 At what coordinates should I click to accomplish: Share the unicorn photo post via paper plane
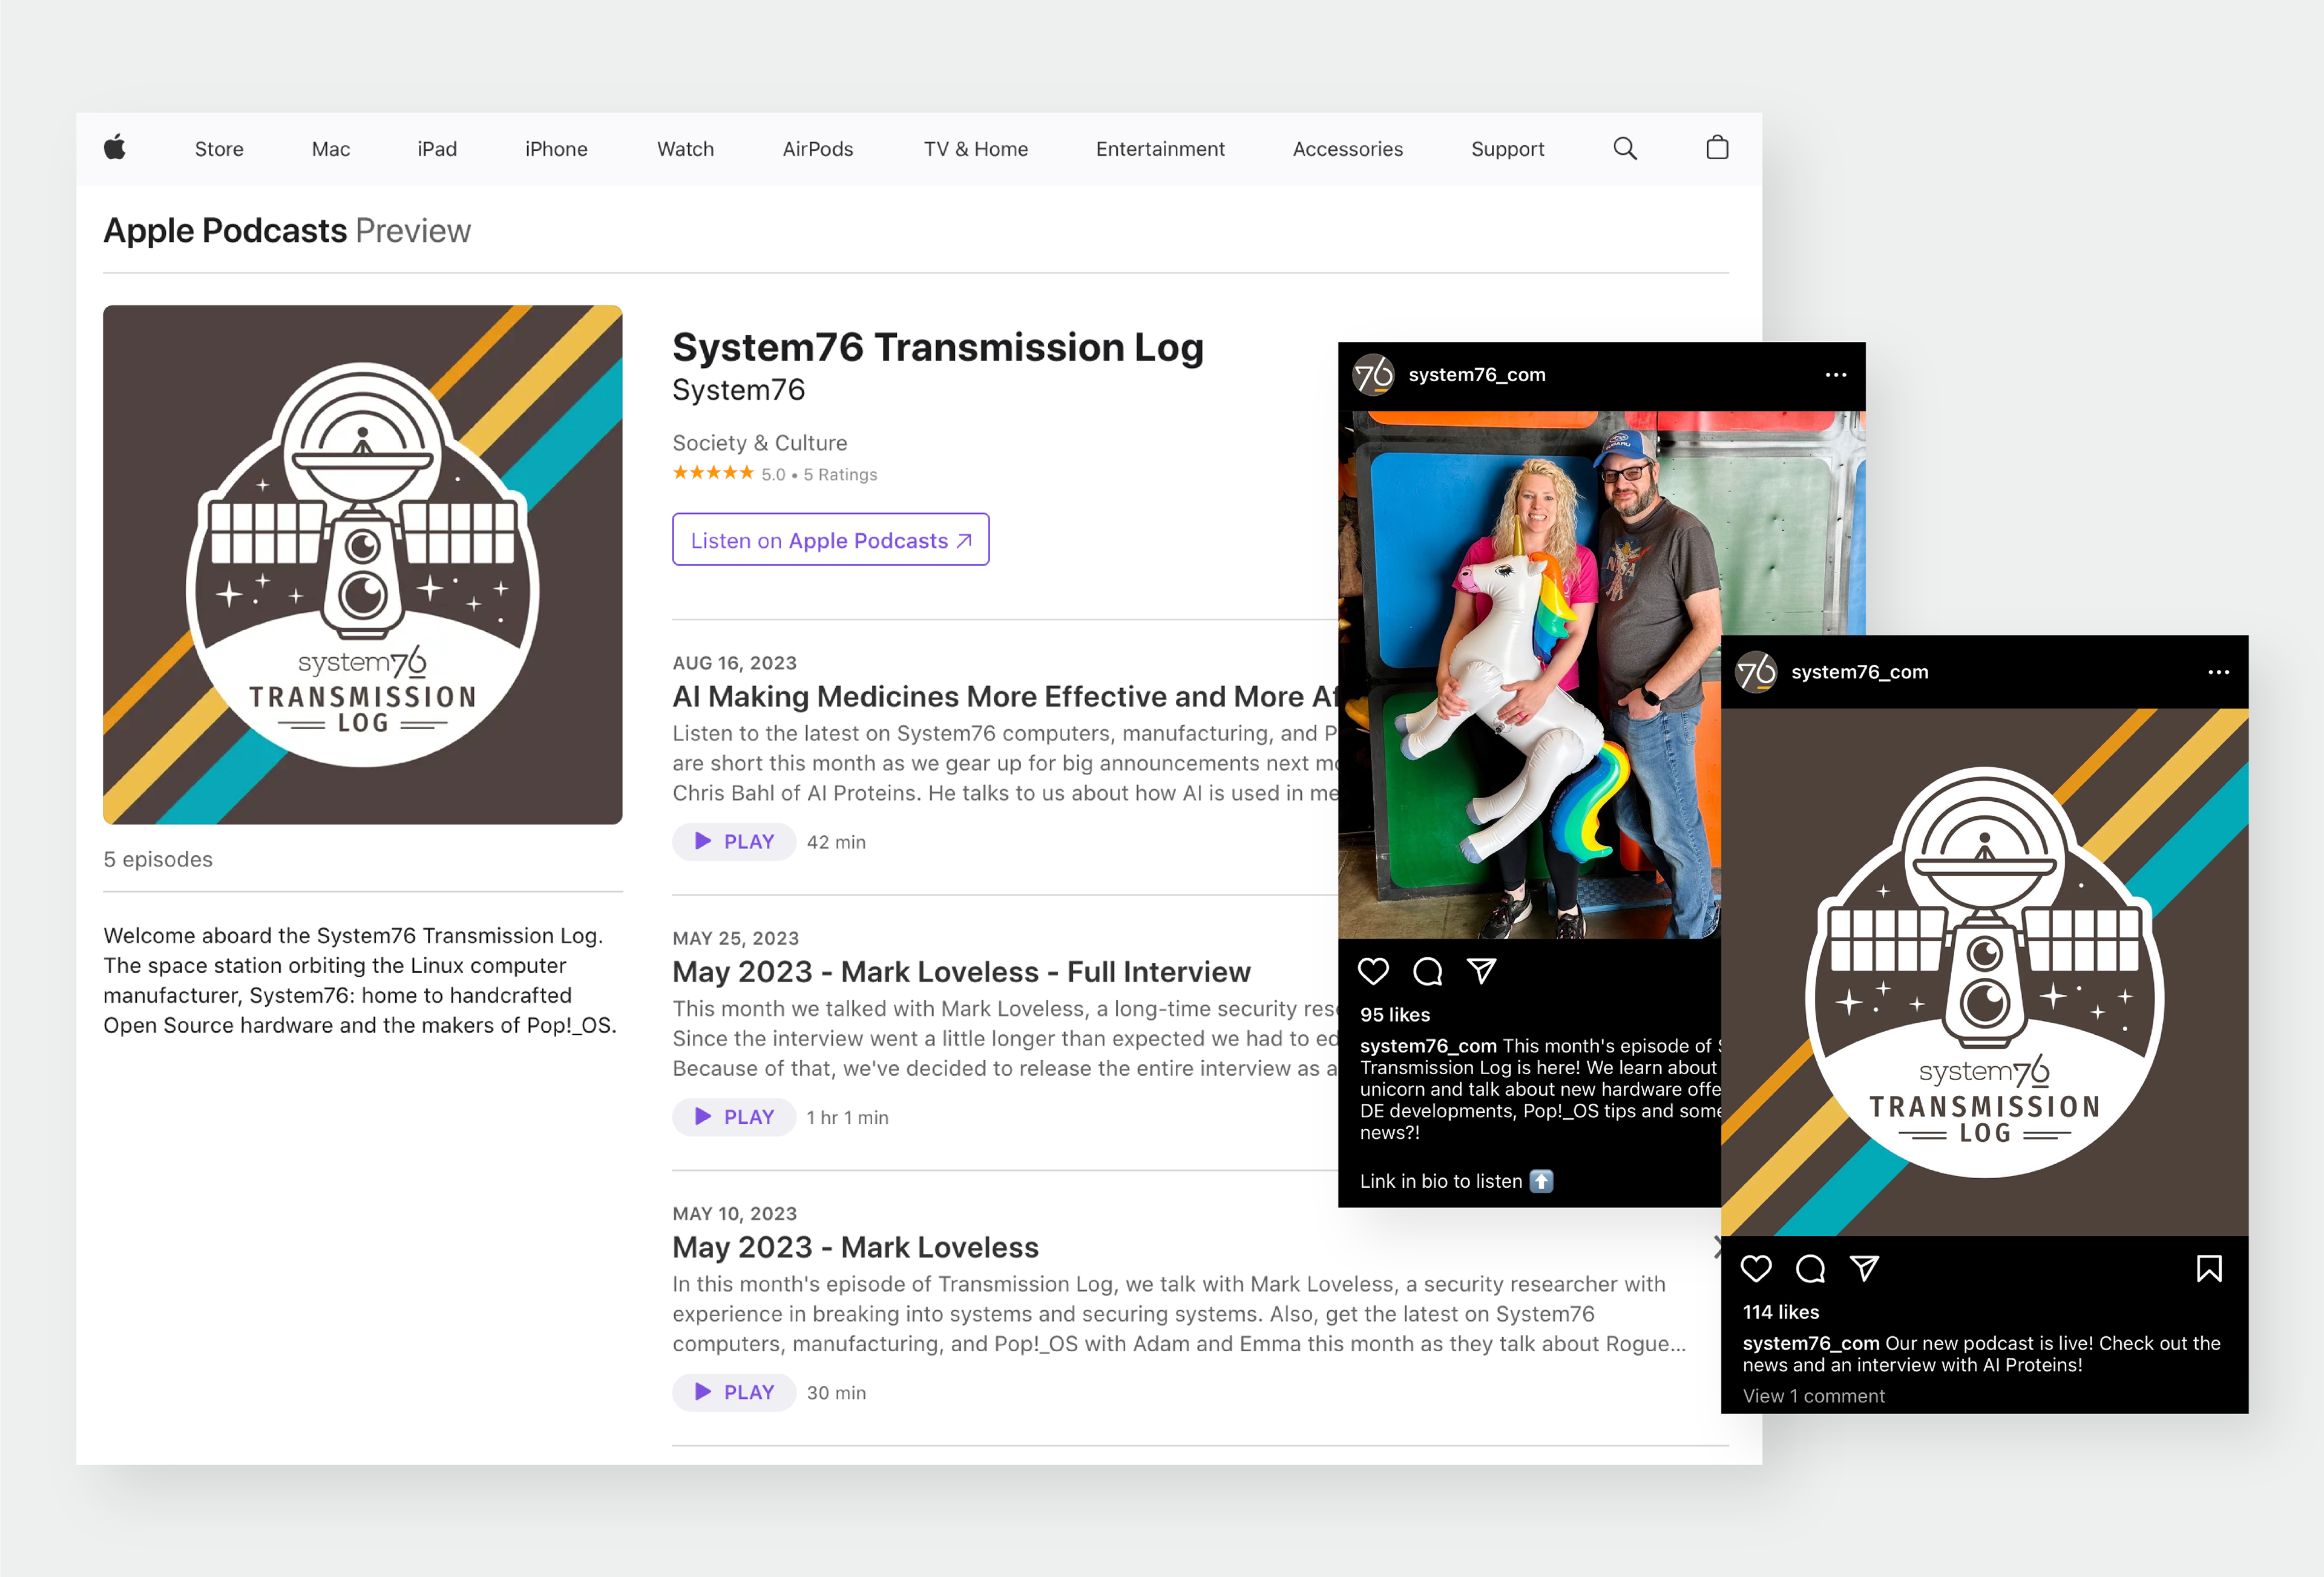pos(1481,970)
